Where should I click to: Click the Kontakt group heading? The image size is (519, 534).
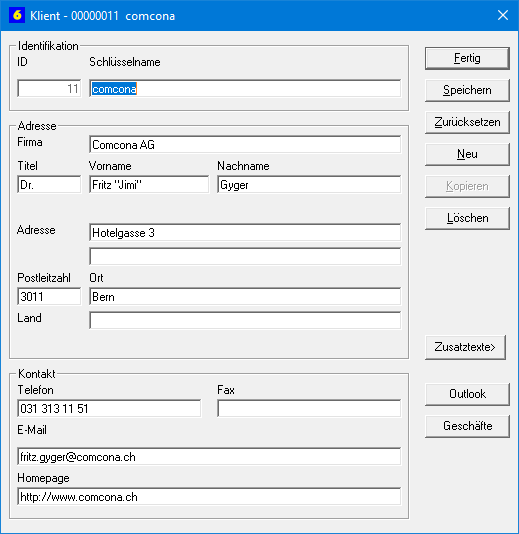click(x=36, y=374)
